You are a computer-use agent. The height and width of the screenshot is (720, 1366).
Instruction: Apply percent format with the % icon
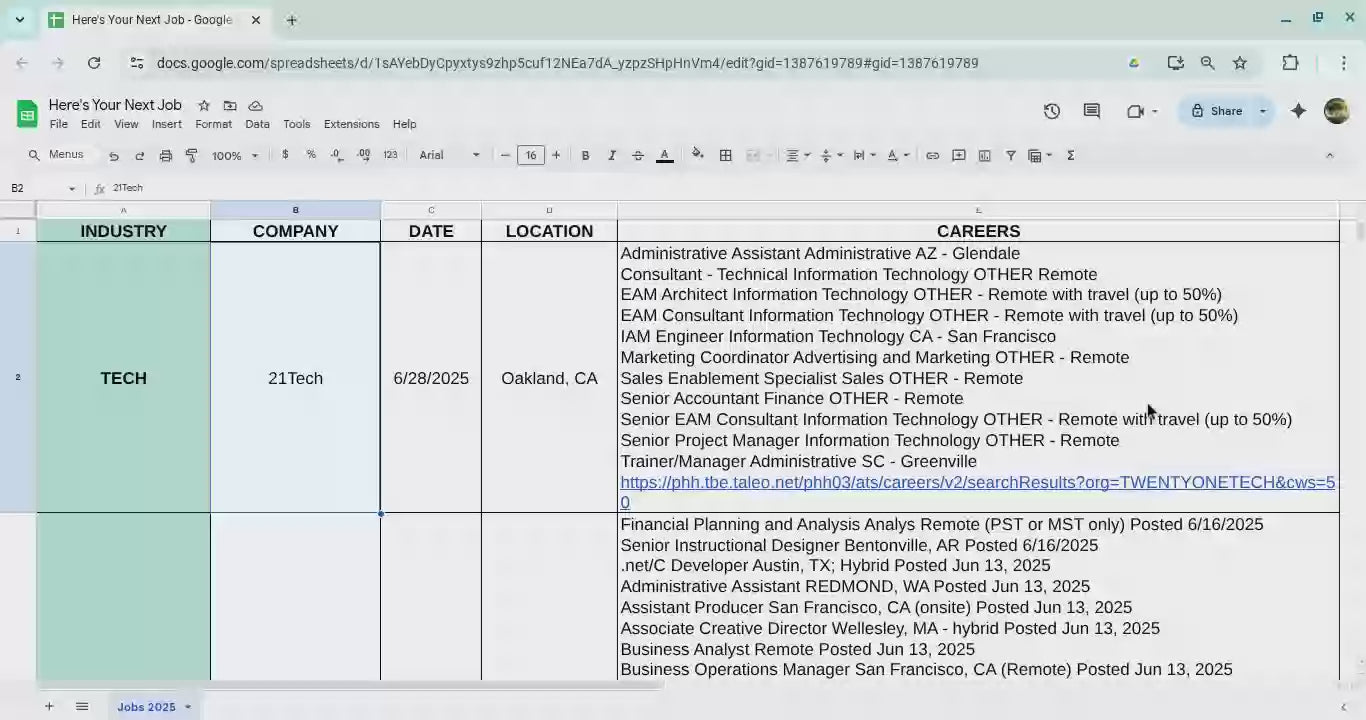coord(311,155)
